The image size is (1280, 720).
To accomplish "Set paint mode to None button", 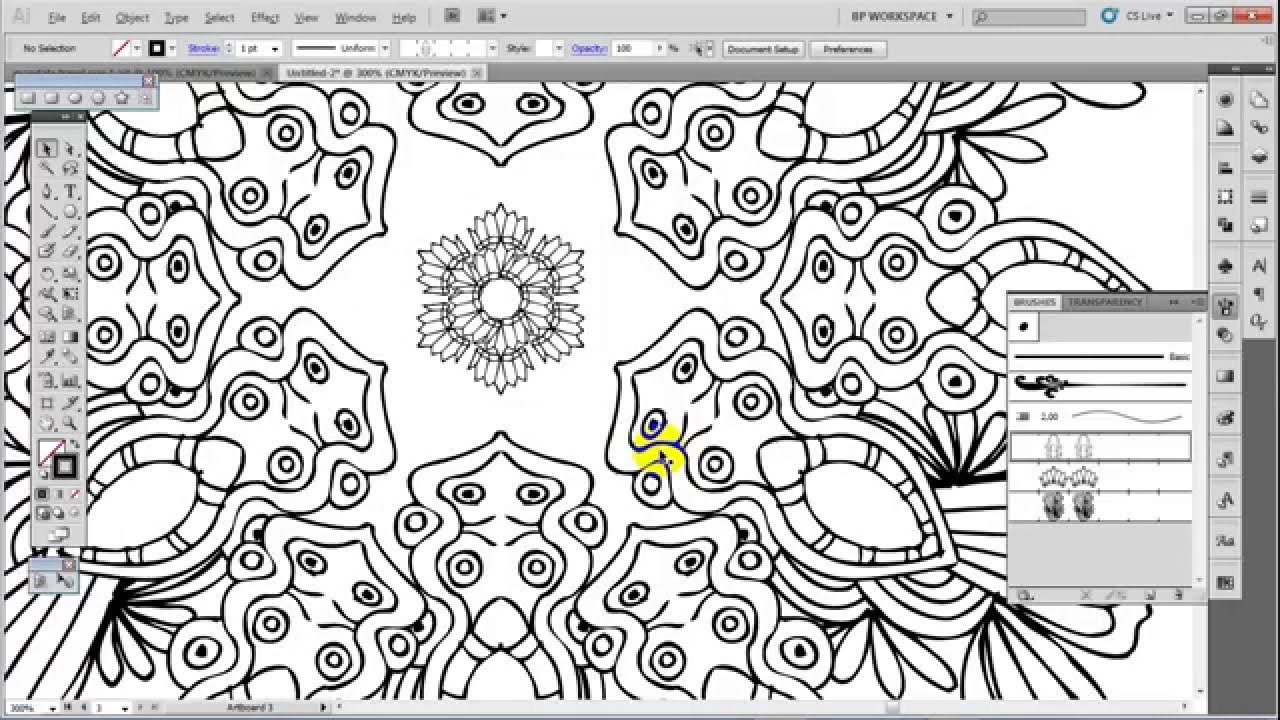I will 75,494.
